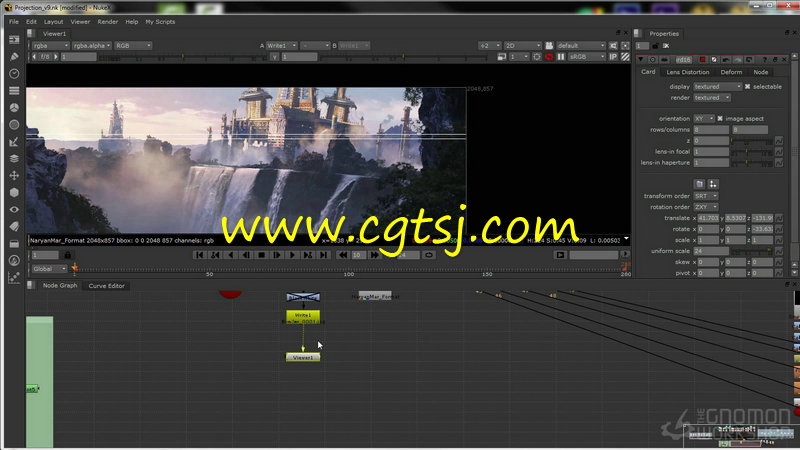Click the camera lock icon in the viewer toolbar

click(549, 46)
